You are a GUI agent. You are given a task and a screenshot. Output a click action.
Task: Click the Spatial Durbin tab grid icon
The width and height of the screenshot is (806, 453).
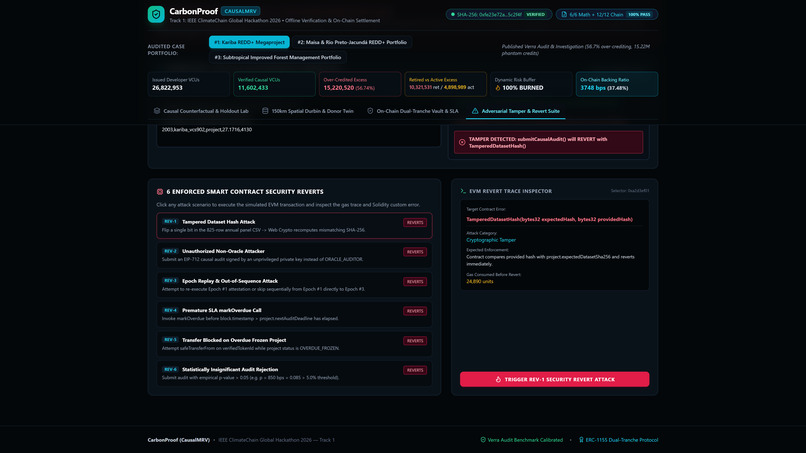[265, 111]
